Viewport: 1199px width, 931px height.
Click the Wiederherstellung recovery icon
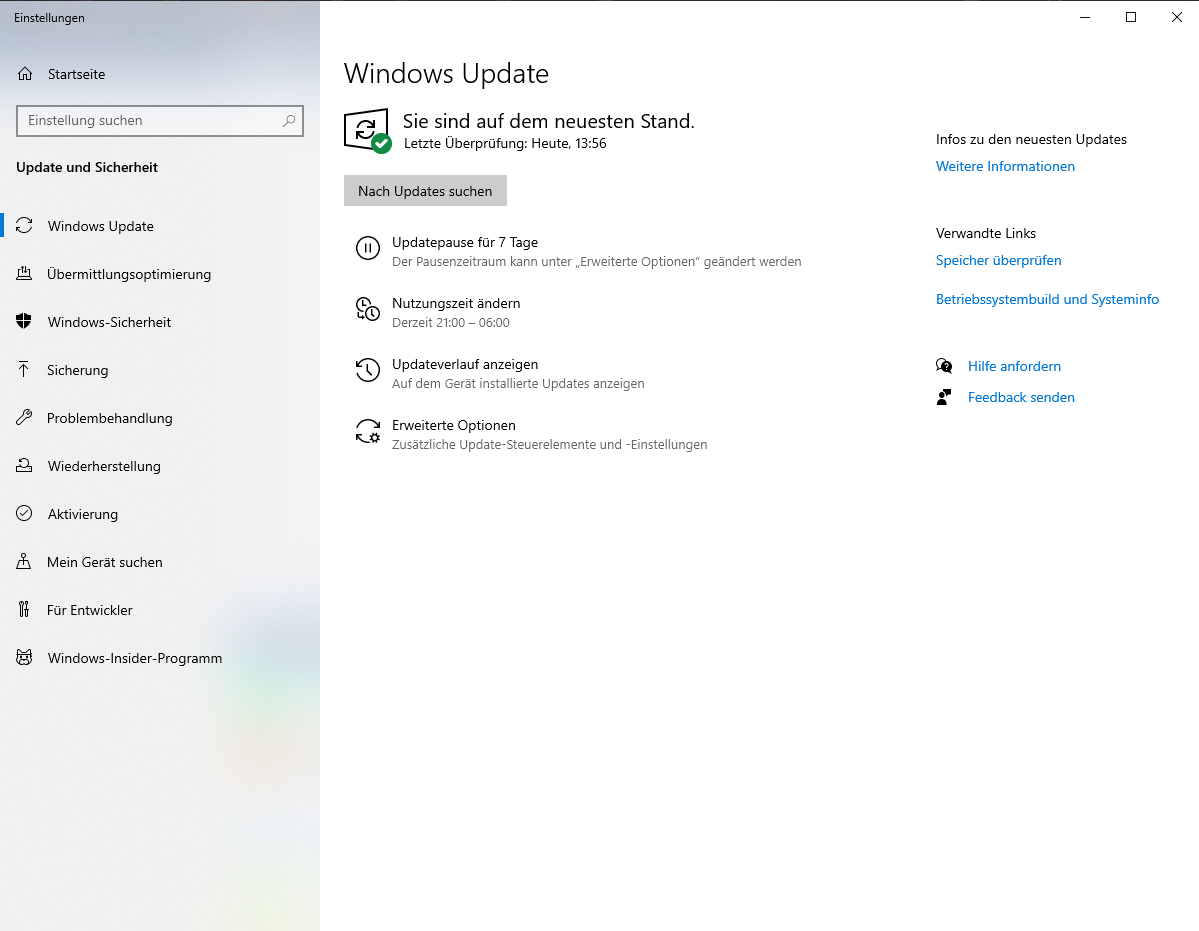(24, 466)
